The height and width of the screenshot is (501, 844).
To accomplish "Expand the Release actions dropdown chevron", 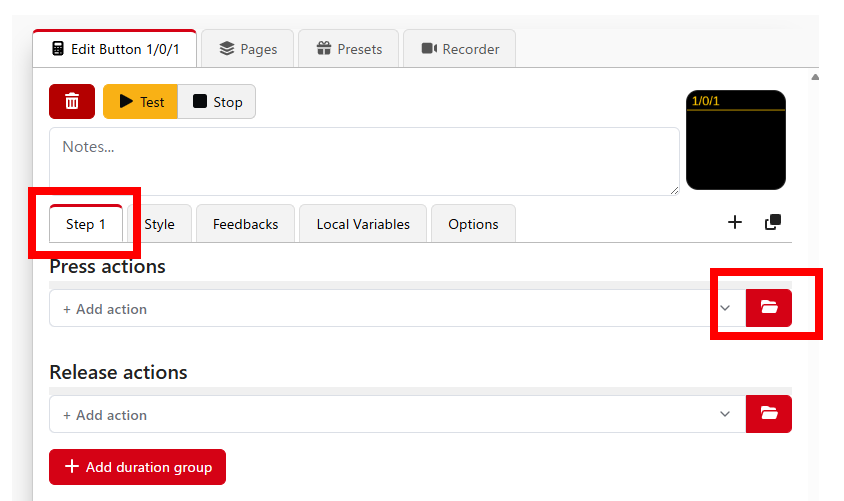I will tap(725, 414).
